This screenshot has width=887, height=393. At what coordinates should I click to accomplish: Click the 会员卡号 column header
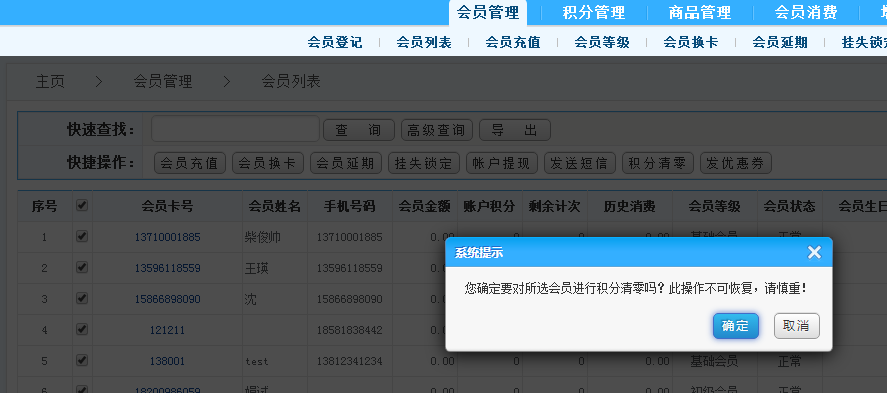click(x=167, y=206)
